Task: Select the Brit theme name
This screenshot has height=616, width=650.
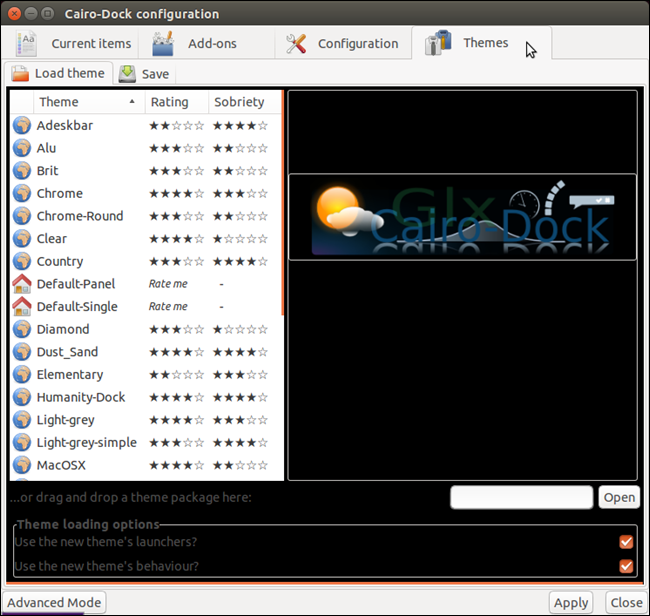Action: click(x=47, y=170)
